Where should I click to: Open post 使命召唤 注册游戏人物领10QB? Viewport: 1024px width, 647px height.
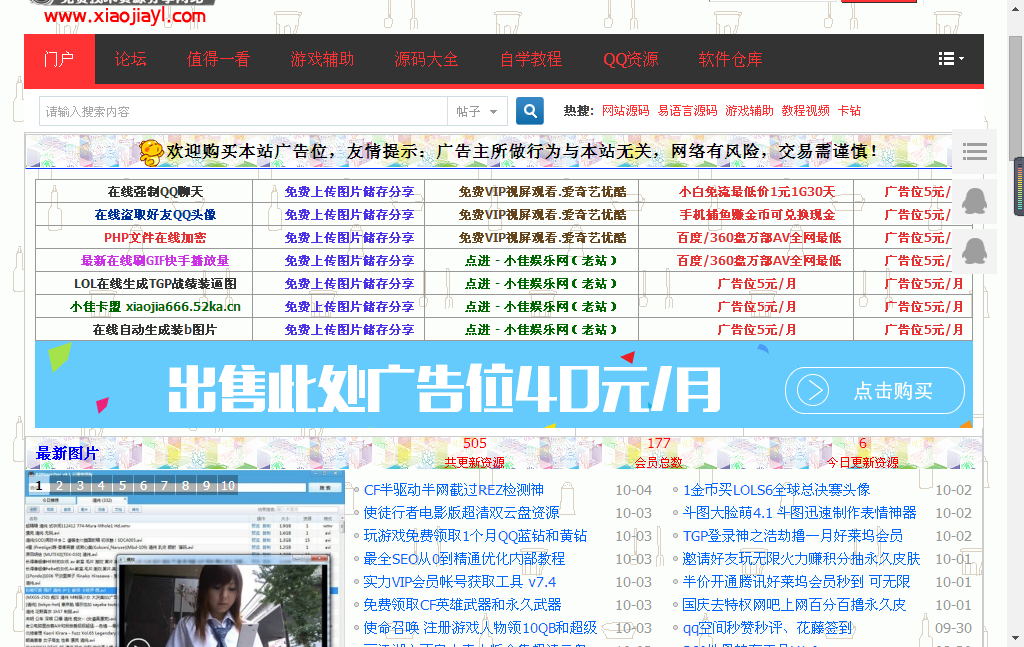tap(480, 627)
